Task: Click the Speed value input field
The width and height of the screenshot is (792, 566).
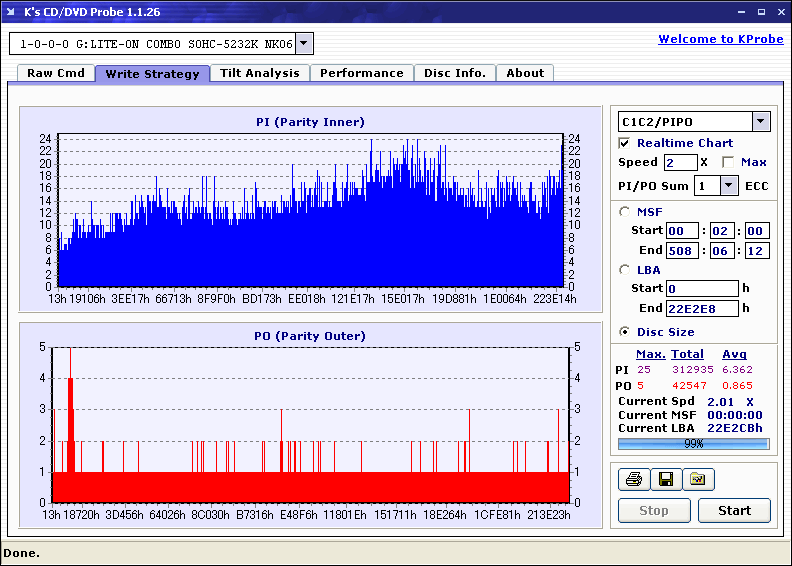Action: point(680,162)
